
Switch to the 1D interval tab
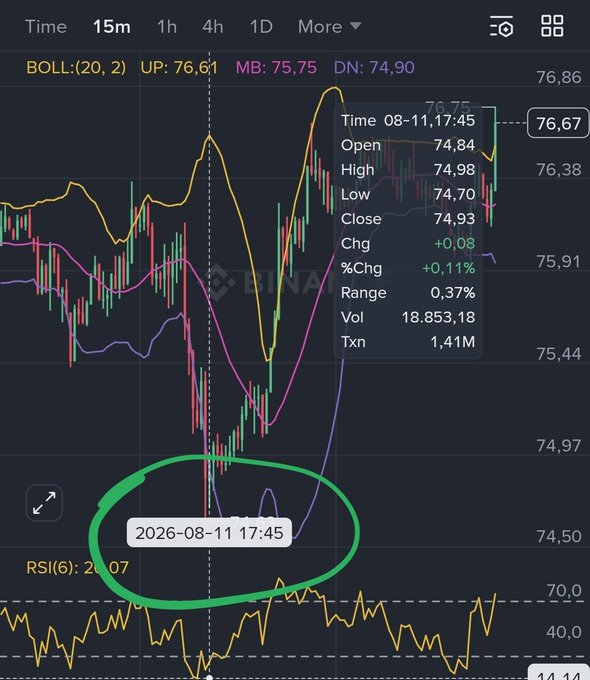261,27
